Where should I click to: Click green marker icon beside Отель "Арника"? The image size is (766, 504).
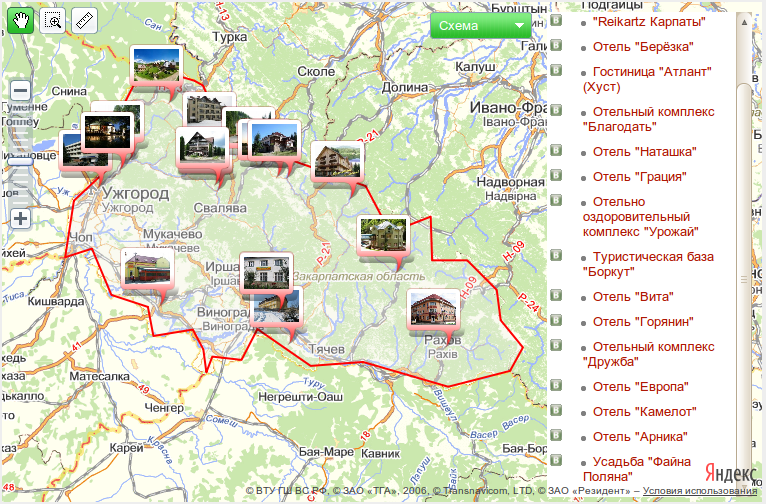coord(556,435)
